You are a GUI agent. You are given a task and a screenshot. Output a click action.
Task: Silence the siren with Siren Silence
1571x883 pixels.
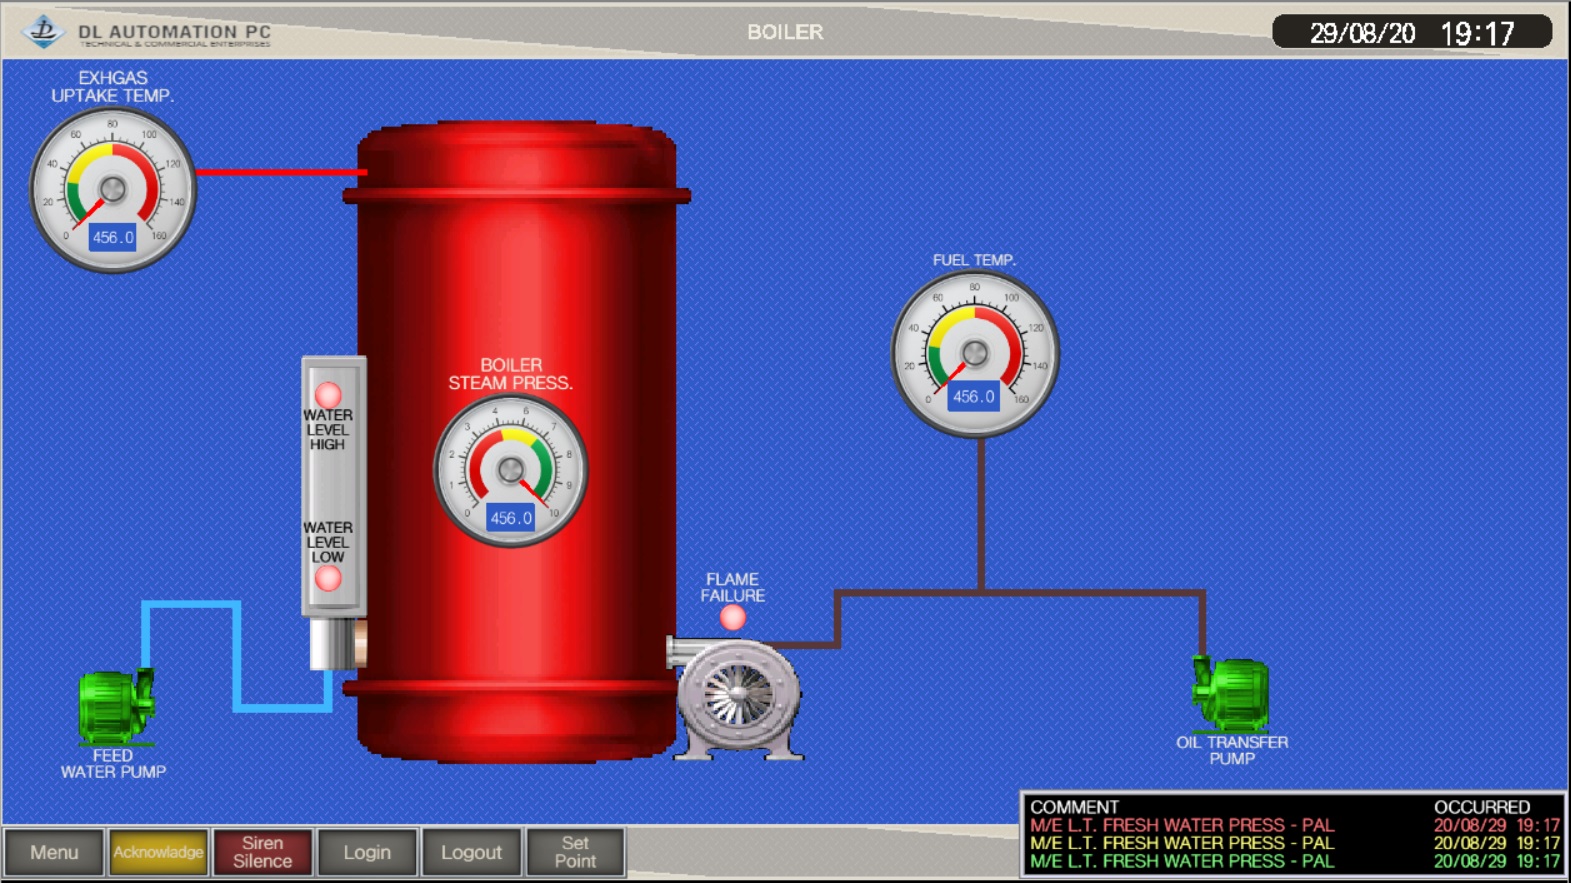[262, 852]
